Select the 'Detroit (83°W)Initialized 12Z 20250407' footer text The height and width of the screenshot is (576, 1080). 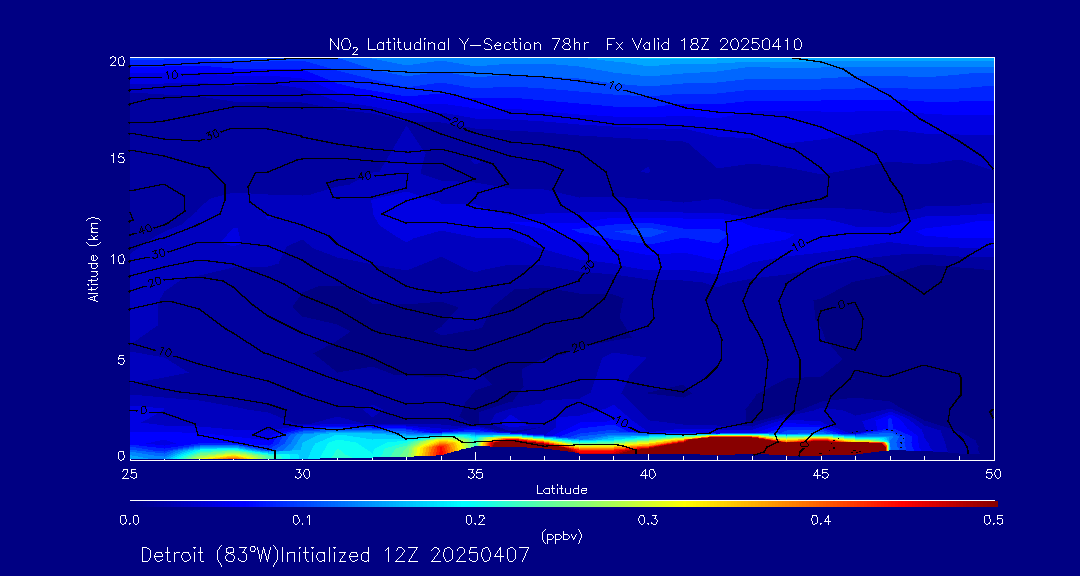[x=335, y=555]
